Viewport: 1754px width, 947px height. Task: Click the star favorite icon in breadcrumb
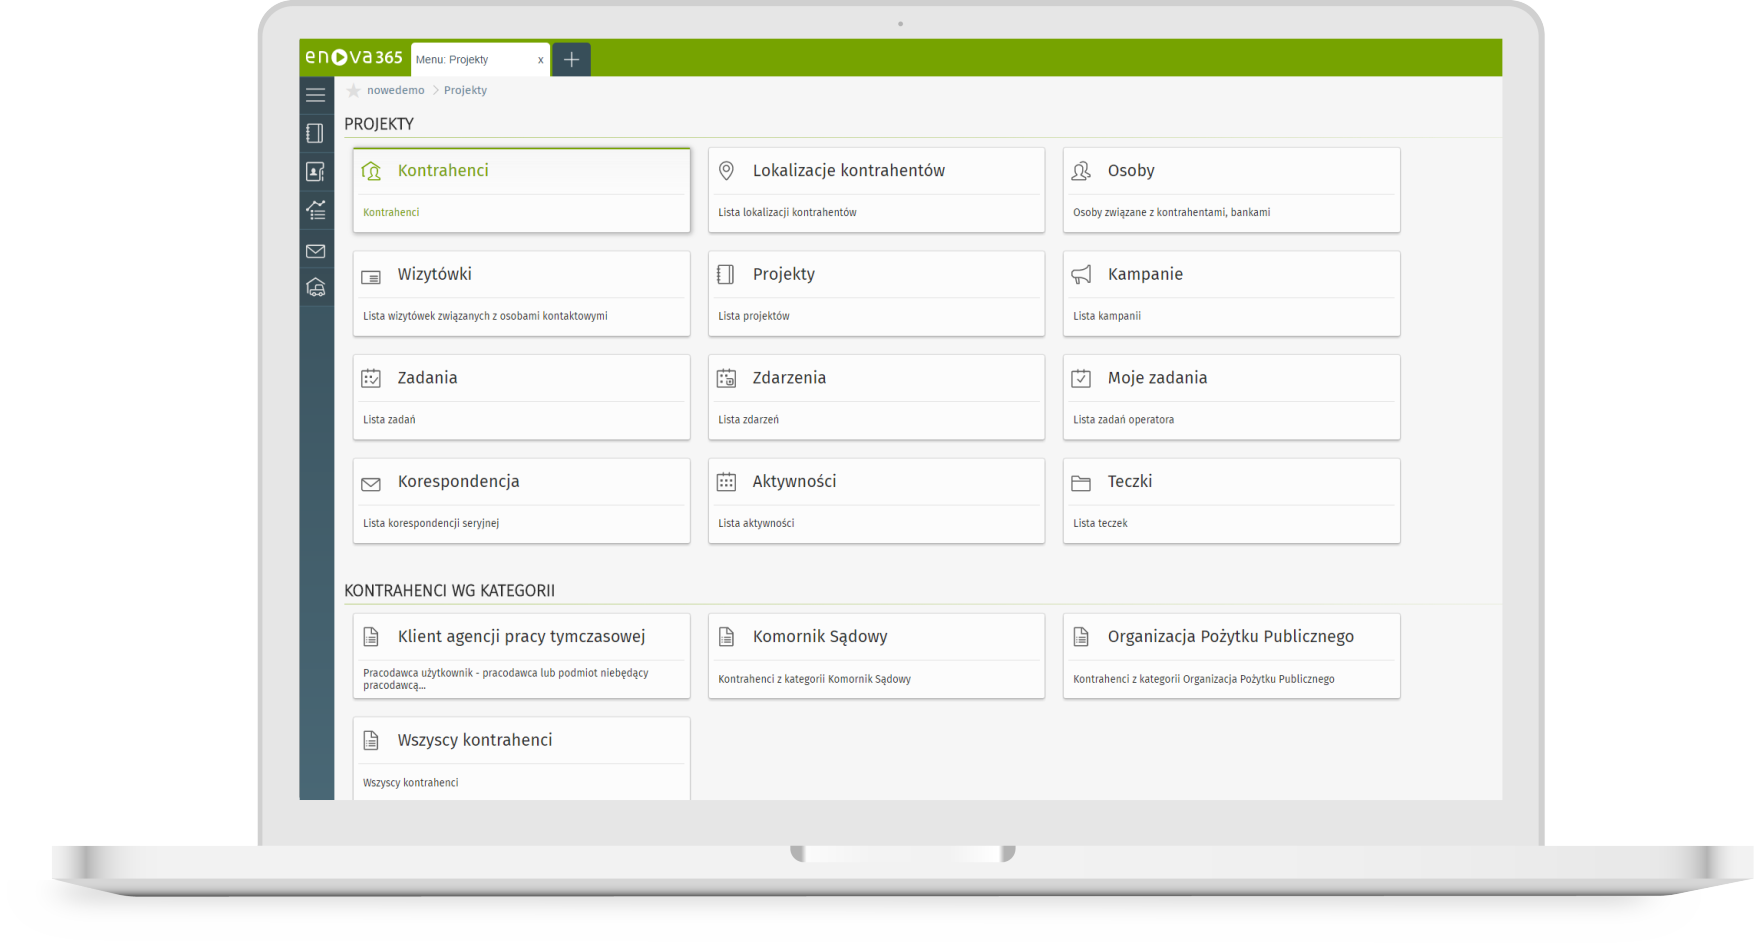(x=353, y=91)
